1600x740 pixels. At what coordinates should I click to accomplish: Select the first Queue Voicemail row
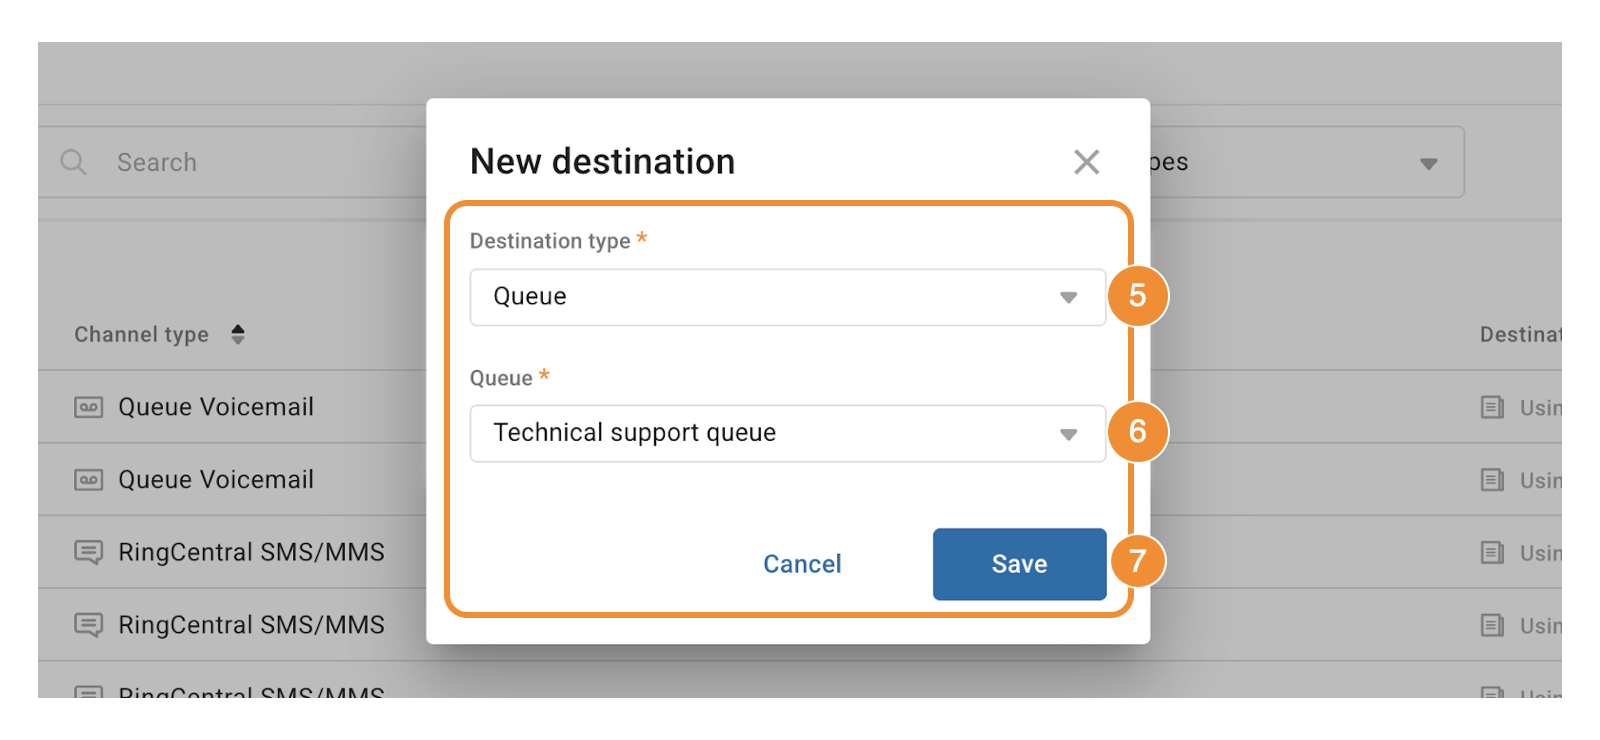tap(216, 407)
